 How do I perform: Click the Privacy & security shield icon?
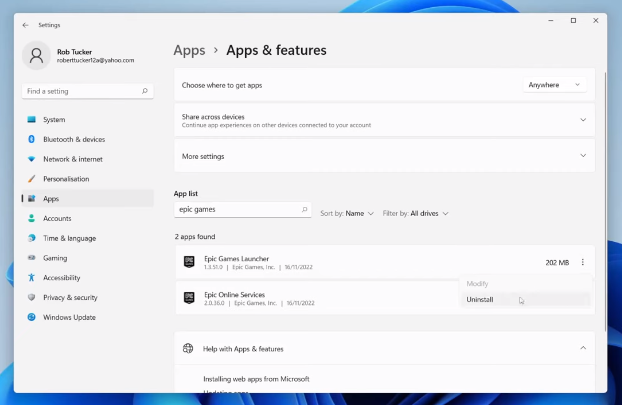(31, 298)
